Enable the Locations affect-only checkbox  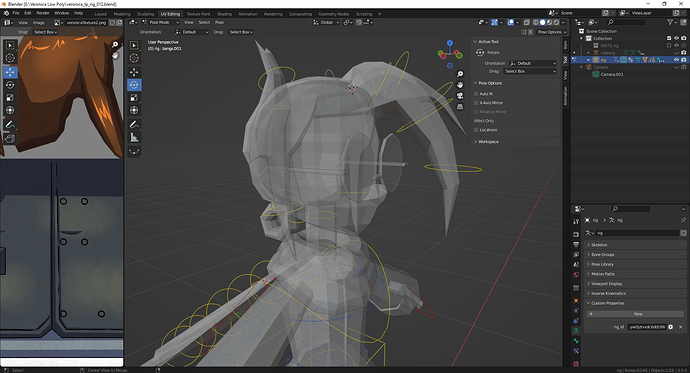tap(476, 130)
